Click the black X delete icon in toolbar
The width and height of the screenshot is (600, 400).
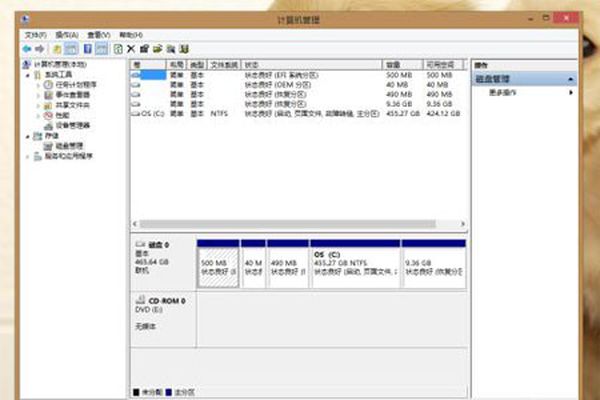click(x=131, y=47)
